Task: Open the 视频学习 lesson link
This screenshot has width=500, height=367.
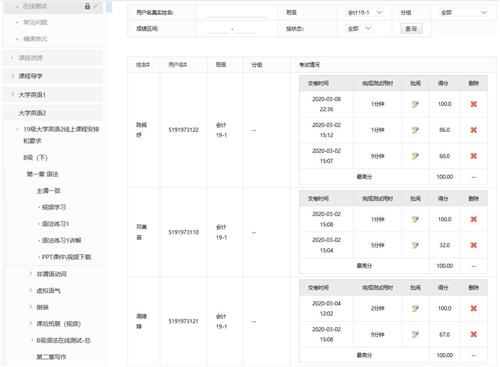Action: (x=54, y=207)
